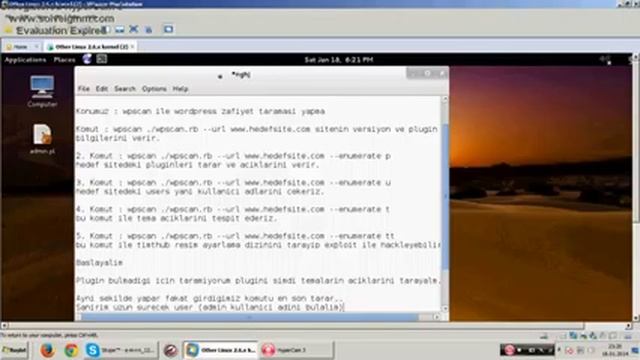Launch Chrome from the taskbar
Image resolution: width=640 pixels, height=360 pixels.
click(x=71, y=350)
